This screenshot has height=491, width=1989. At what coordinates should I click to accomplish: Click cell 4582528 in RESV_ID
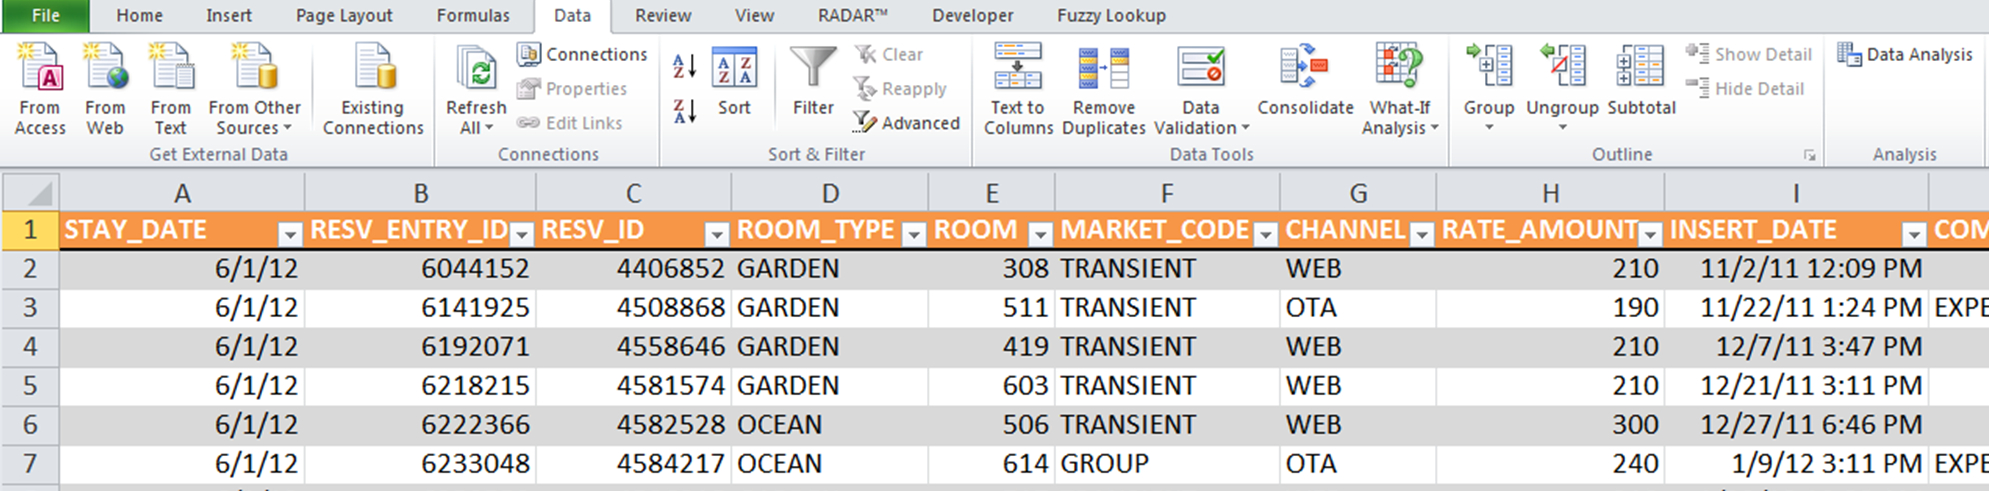(x=633, y=424)
